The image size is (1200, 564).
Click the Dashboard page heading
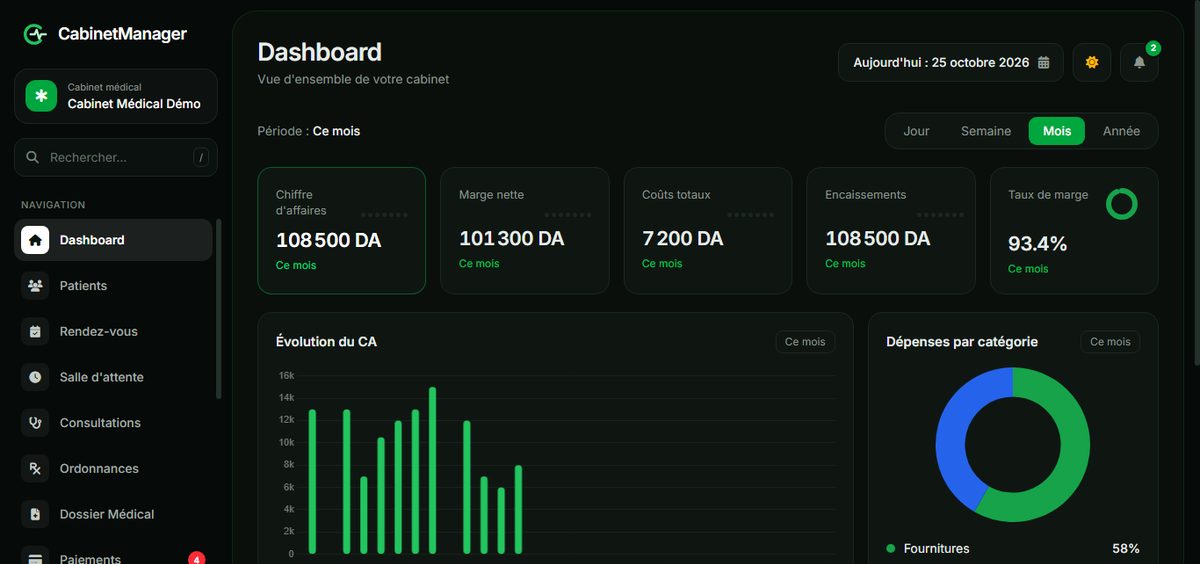(x=320, y=52)
